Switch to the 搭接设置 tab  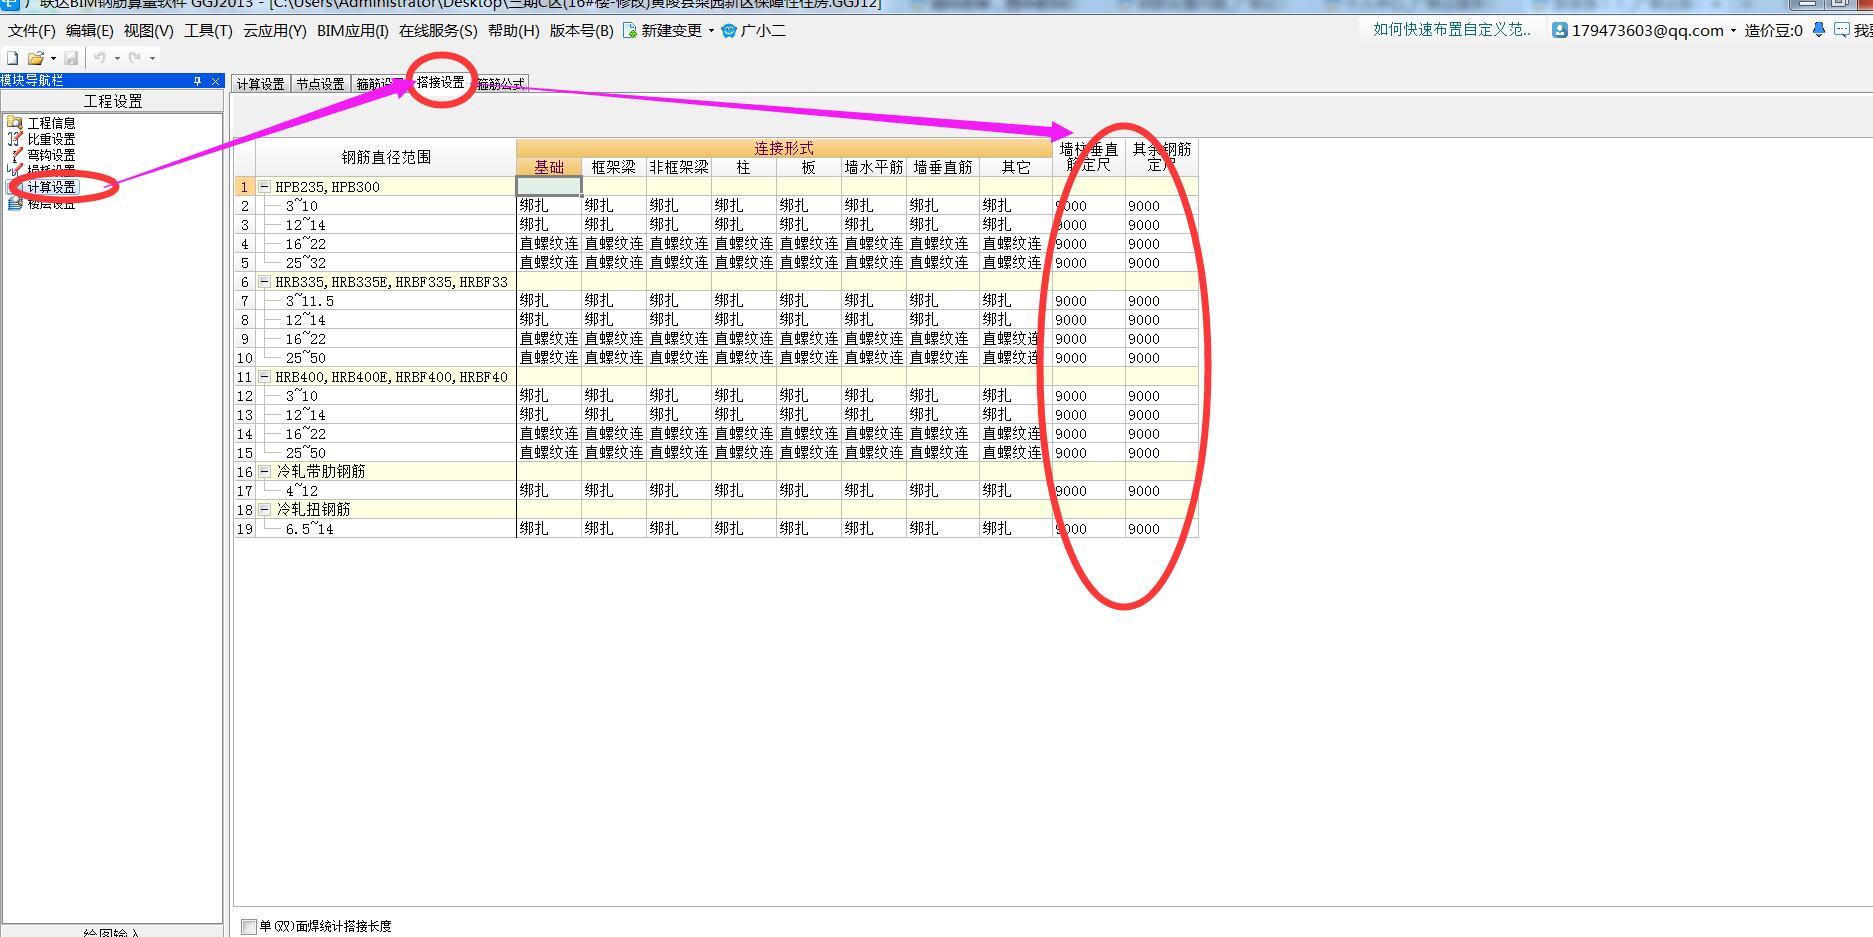point(441,82)
